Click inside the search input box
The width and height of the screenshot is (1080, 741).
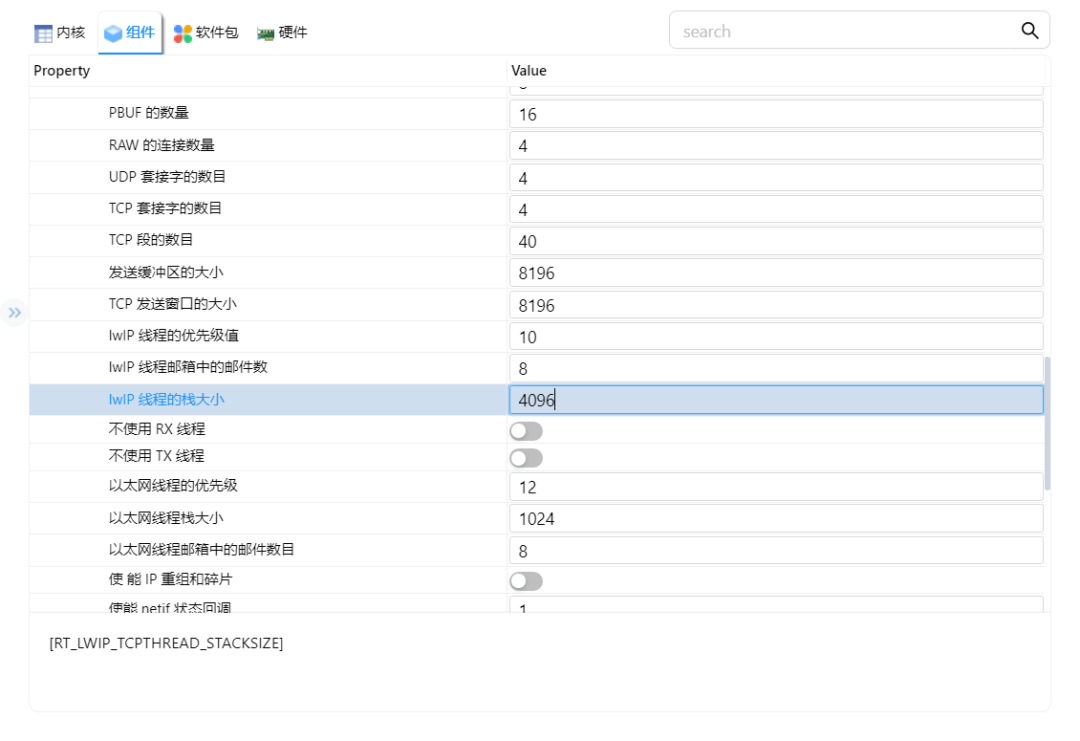click(820, 31)
